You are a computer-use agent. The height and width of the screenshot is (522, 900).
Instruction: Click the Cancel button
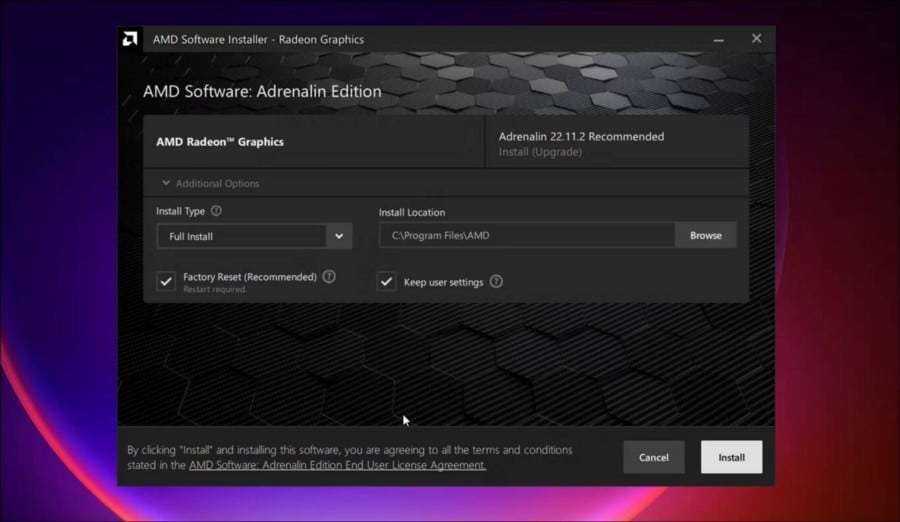653,457
